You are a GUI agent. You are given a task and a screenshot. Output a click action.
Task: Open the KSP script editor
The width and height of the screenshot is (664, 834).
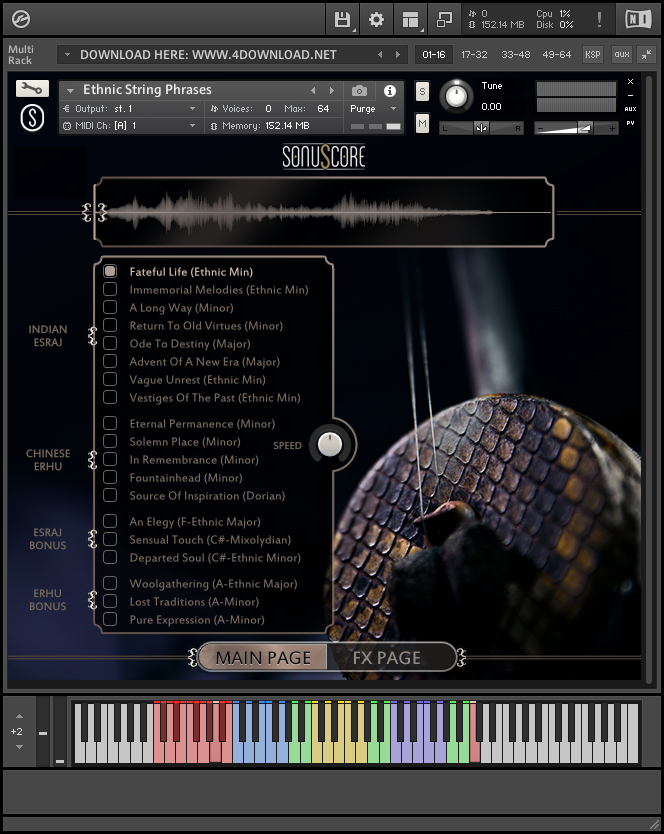pos(593,54)
